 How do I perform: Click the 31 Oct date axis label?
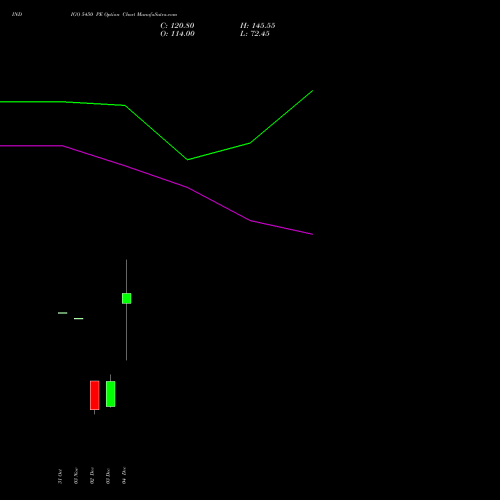(x=60, y=476)
